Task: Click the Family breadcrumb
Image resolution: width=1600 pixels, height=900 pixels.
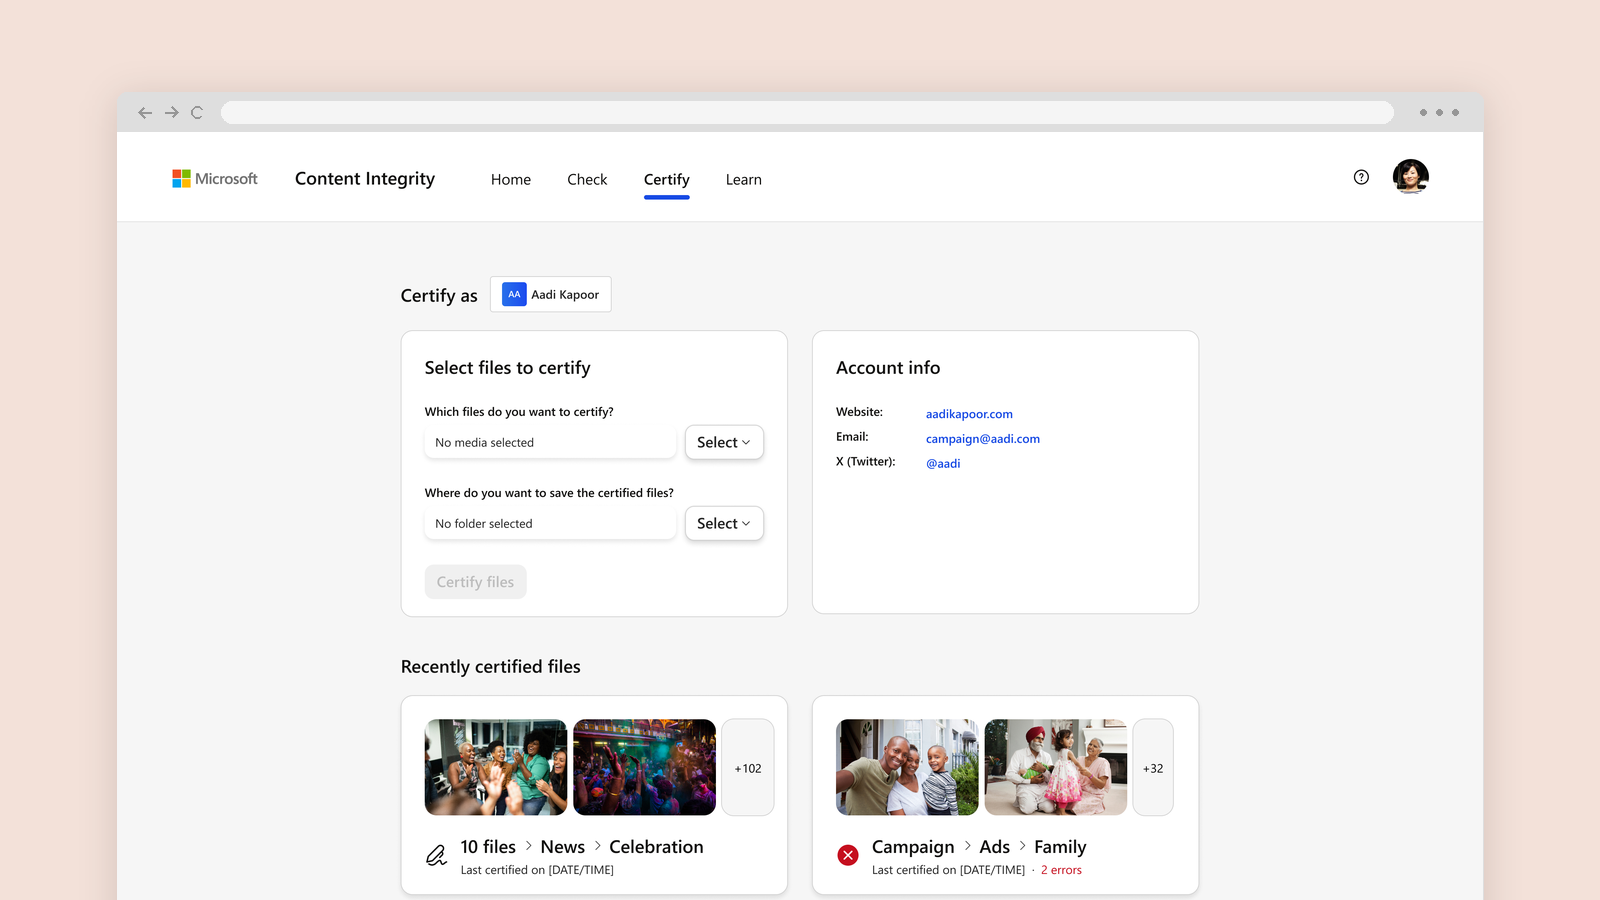Action: (x=1060, y=847)
